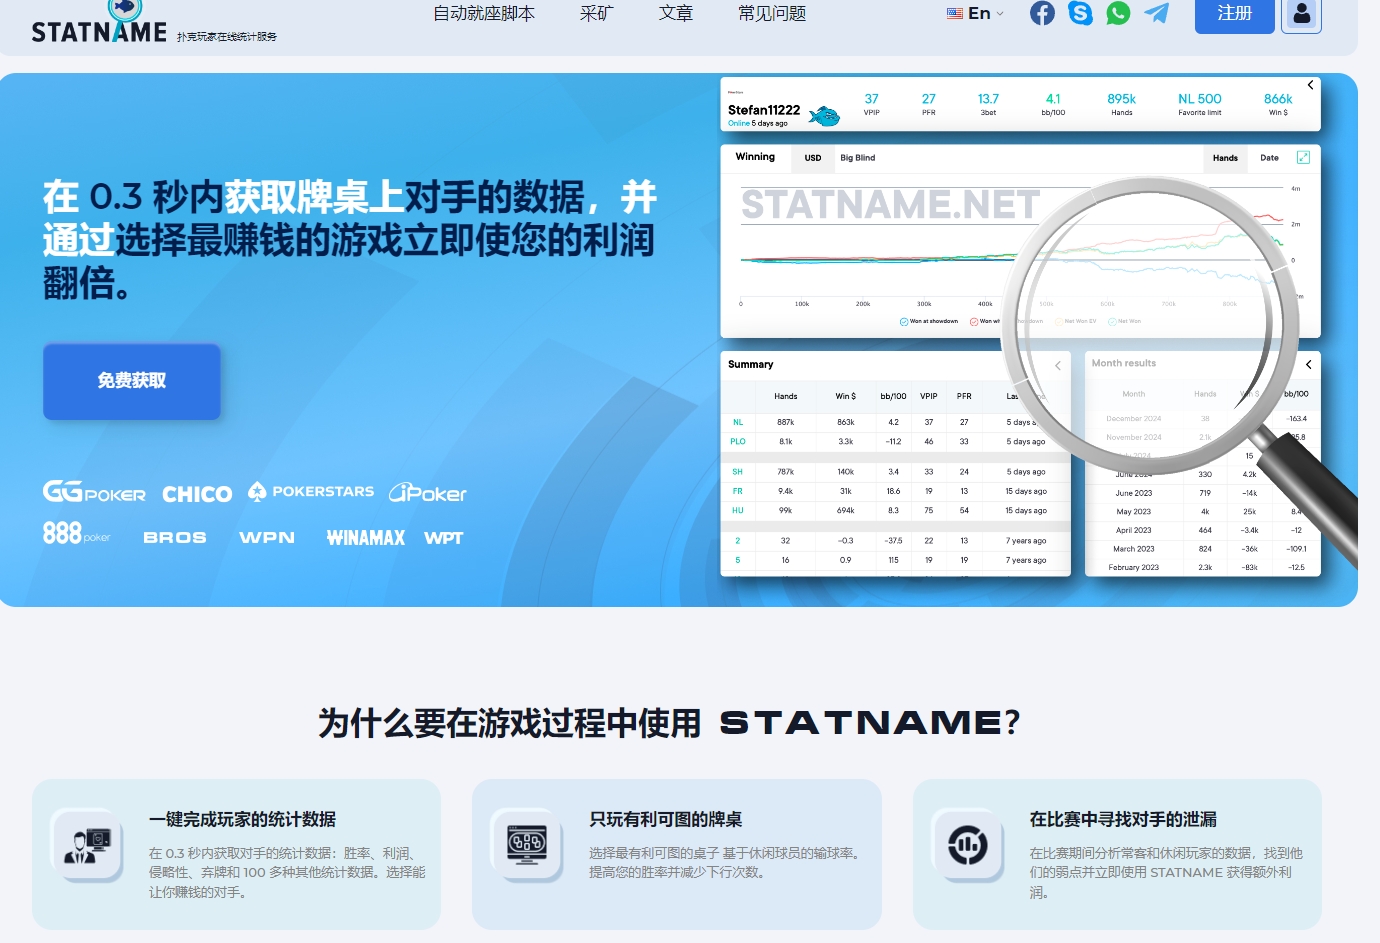The image size is (1380, 943).
Task: Click the February 2023 month row
Action: (x=1203, y=567)
